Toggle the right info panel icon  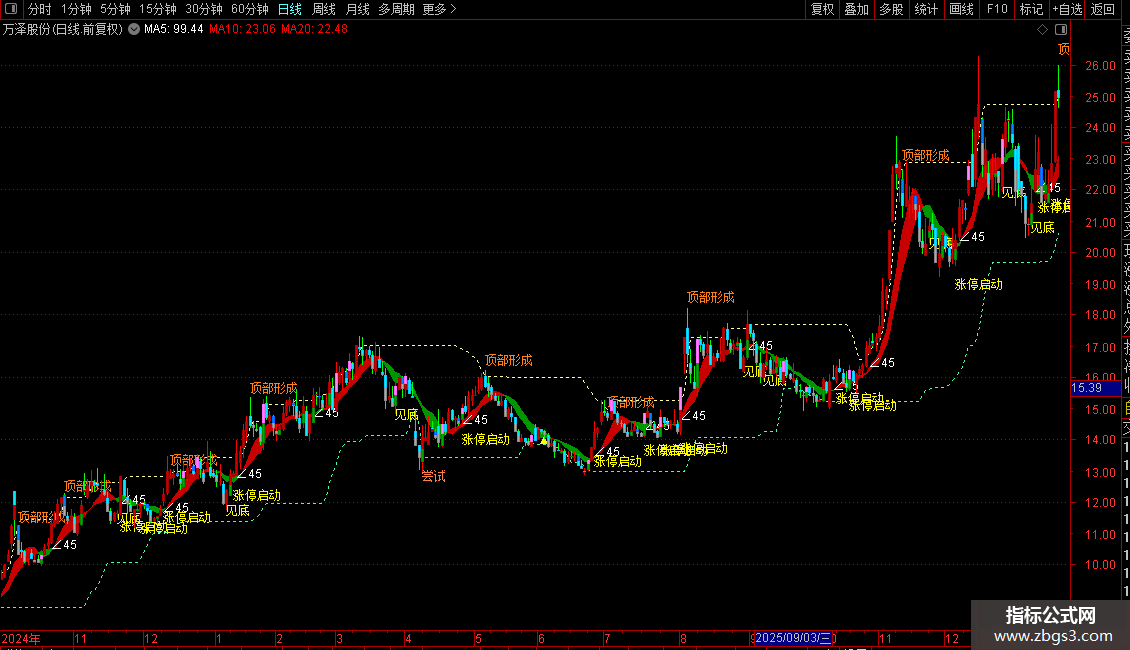tap(1061, 30)
